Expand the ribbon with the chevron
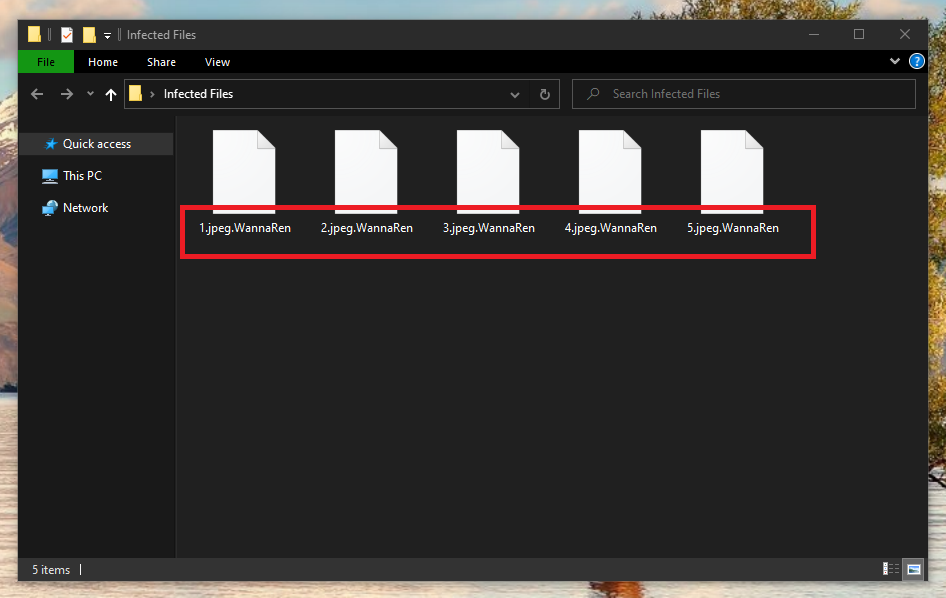 [x=895, y=61]
